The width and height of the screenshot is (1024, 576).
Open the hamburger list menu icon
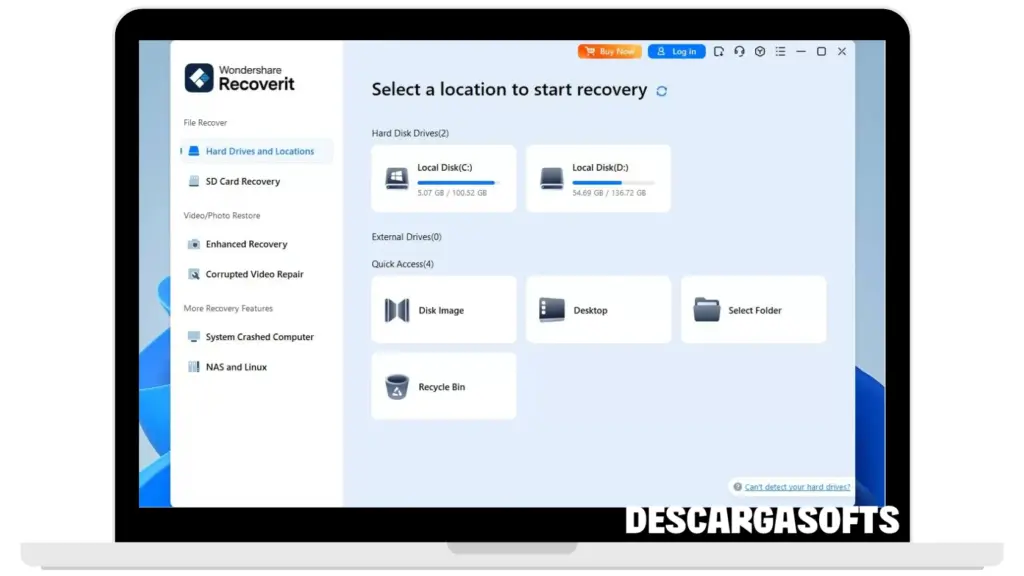point(780,51)
